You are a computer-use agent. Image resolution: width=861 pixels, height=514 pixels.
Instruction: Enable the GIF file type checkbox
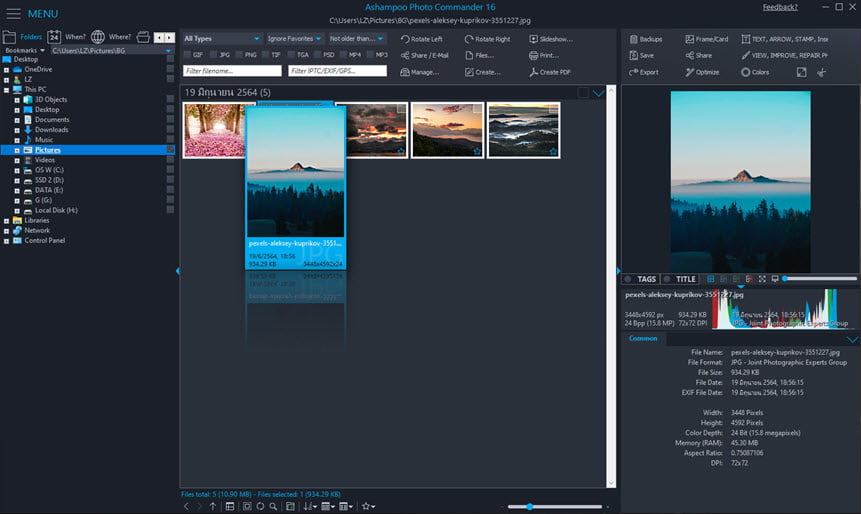pyautogui.click(x=187, y=55)
